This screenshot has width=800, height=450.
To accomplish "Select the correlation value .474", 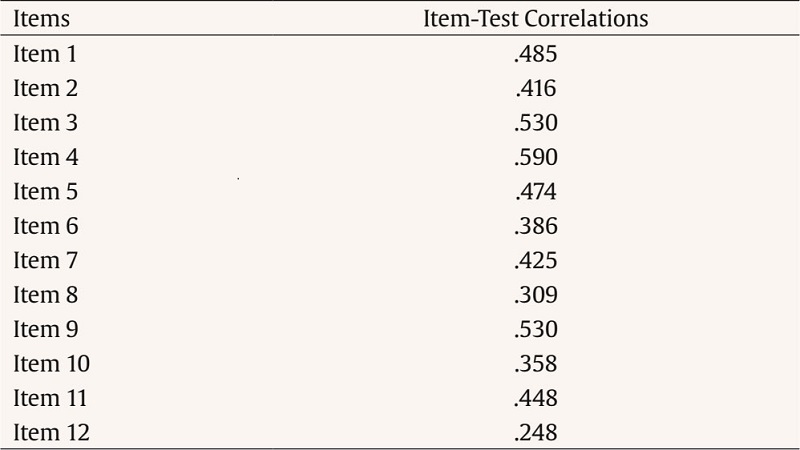I will coord(536,192).
